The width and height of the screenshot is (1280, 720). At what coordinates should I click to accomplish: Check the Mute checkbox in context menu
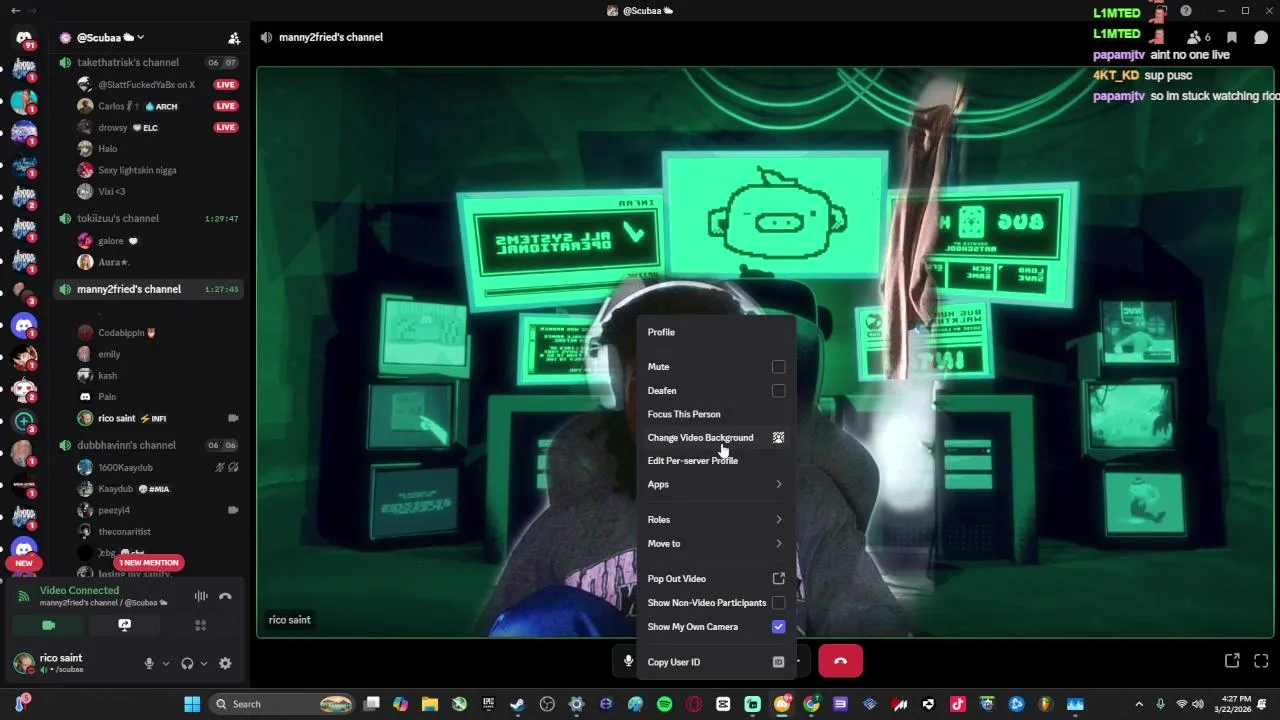click(x=778, y=367)
